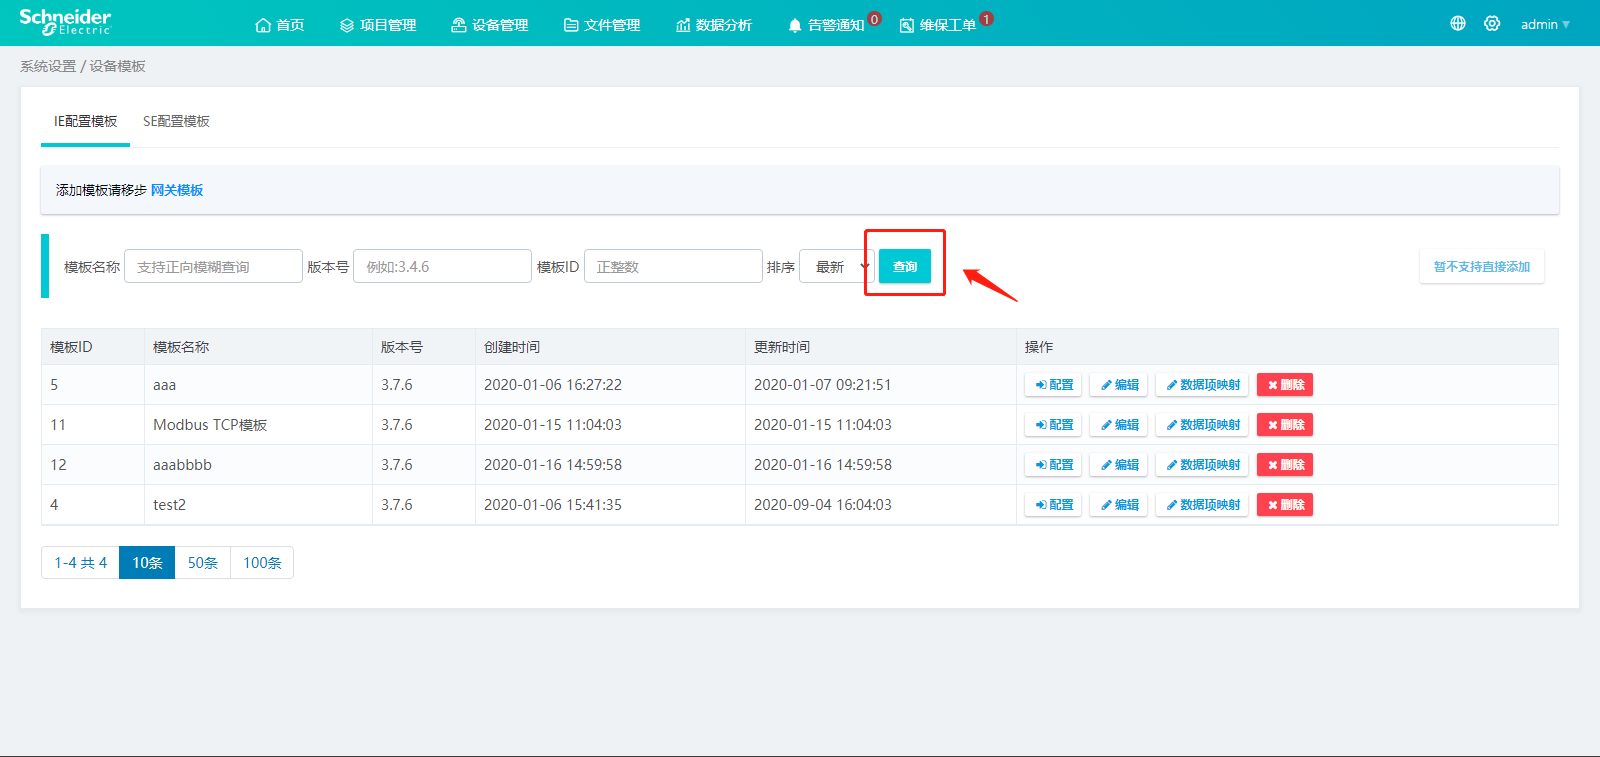Screen dimensions: 1600x757
Task: Select 10条 per page
Action: pos(147,563)
